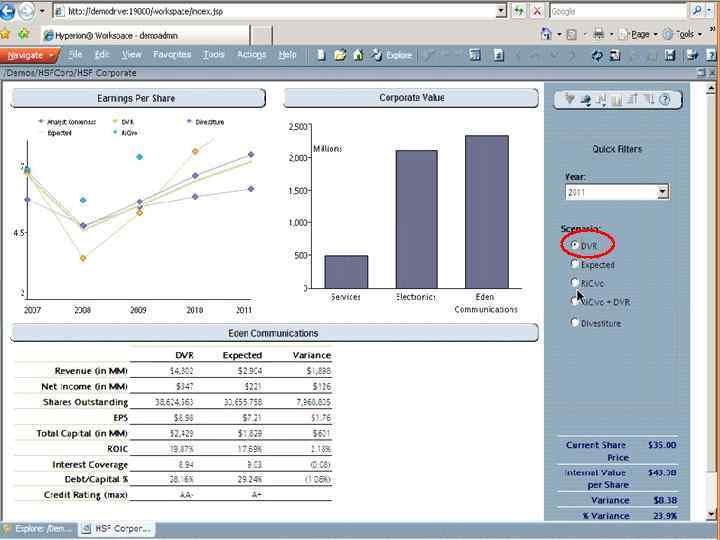
Task: Click the export icon next to Save
Action: click(692, 56)
